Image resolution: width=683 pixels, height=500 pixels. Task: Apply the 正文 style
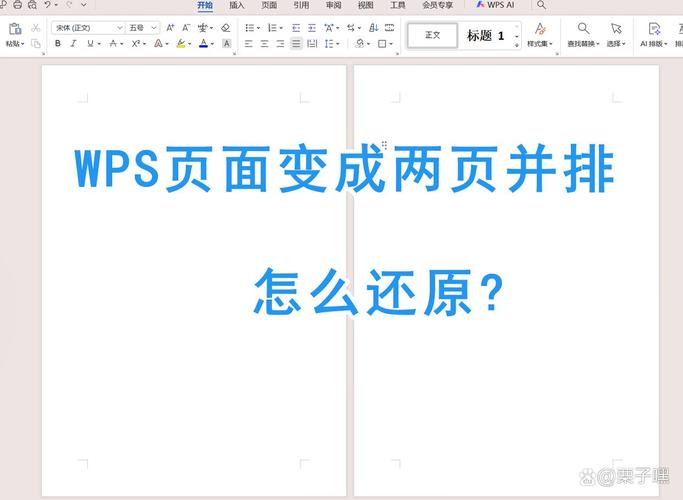[x=433, y=35]
